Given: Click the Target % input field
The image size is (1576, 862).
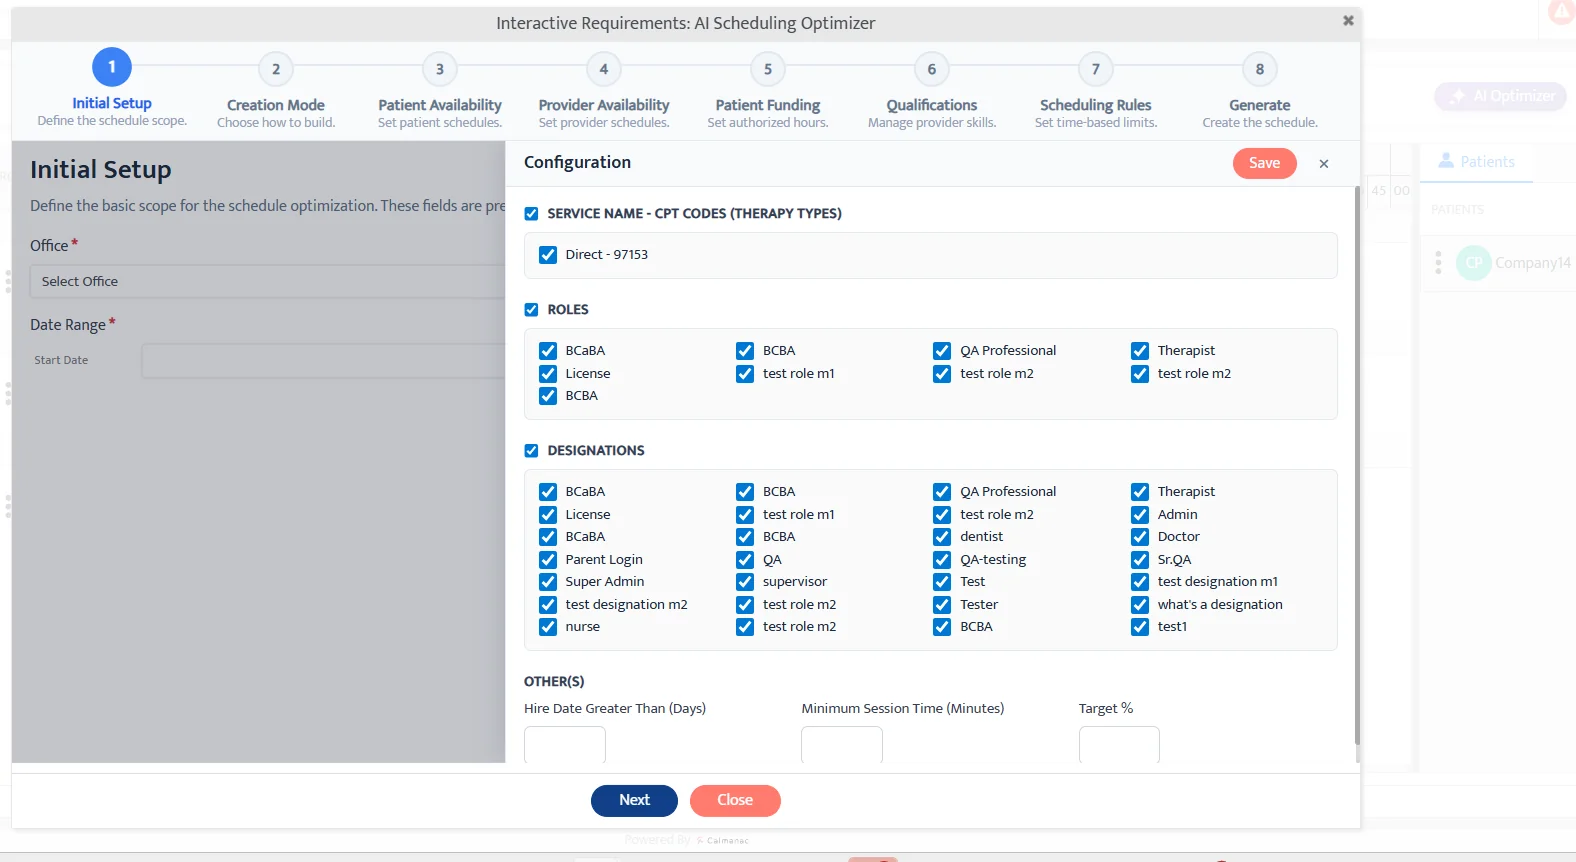Looking at the screenshot, I should tap(1119, 745).
